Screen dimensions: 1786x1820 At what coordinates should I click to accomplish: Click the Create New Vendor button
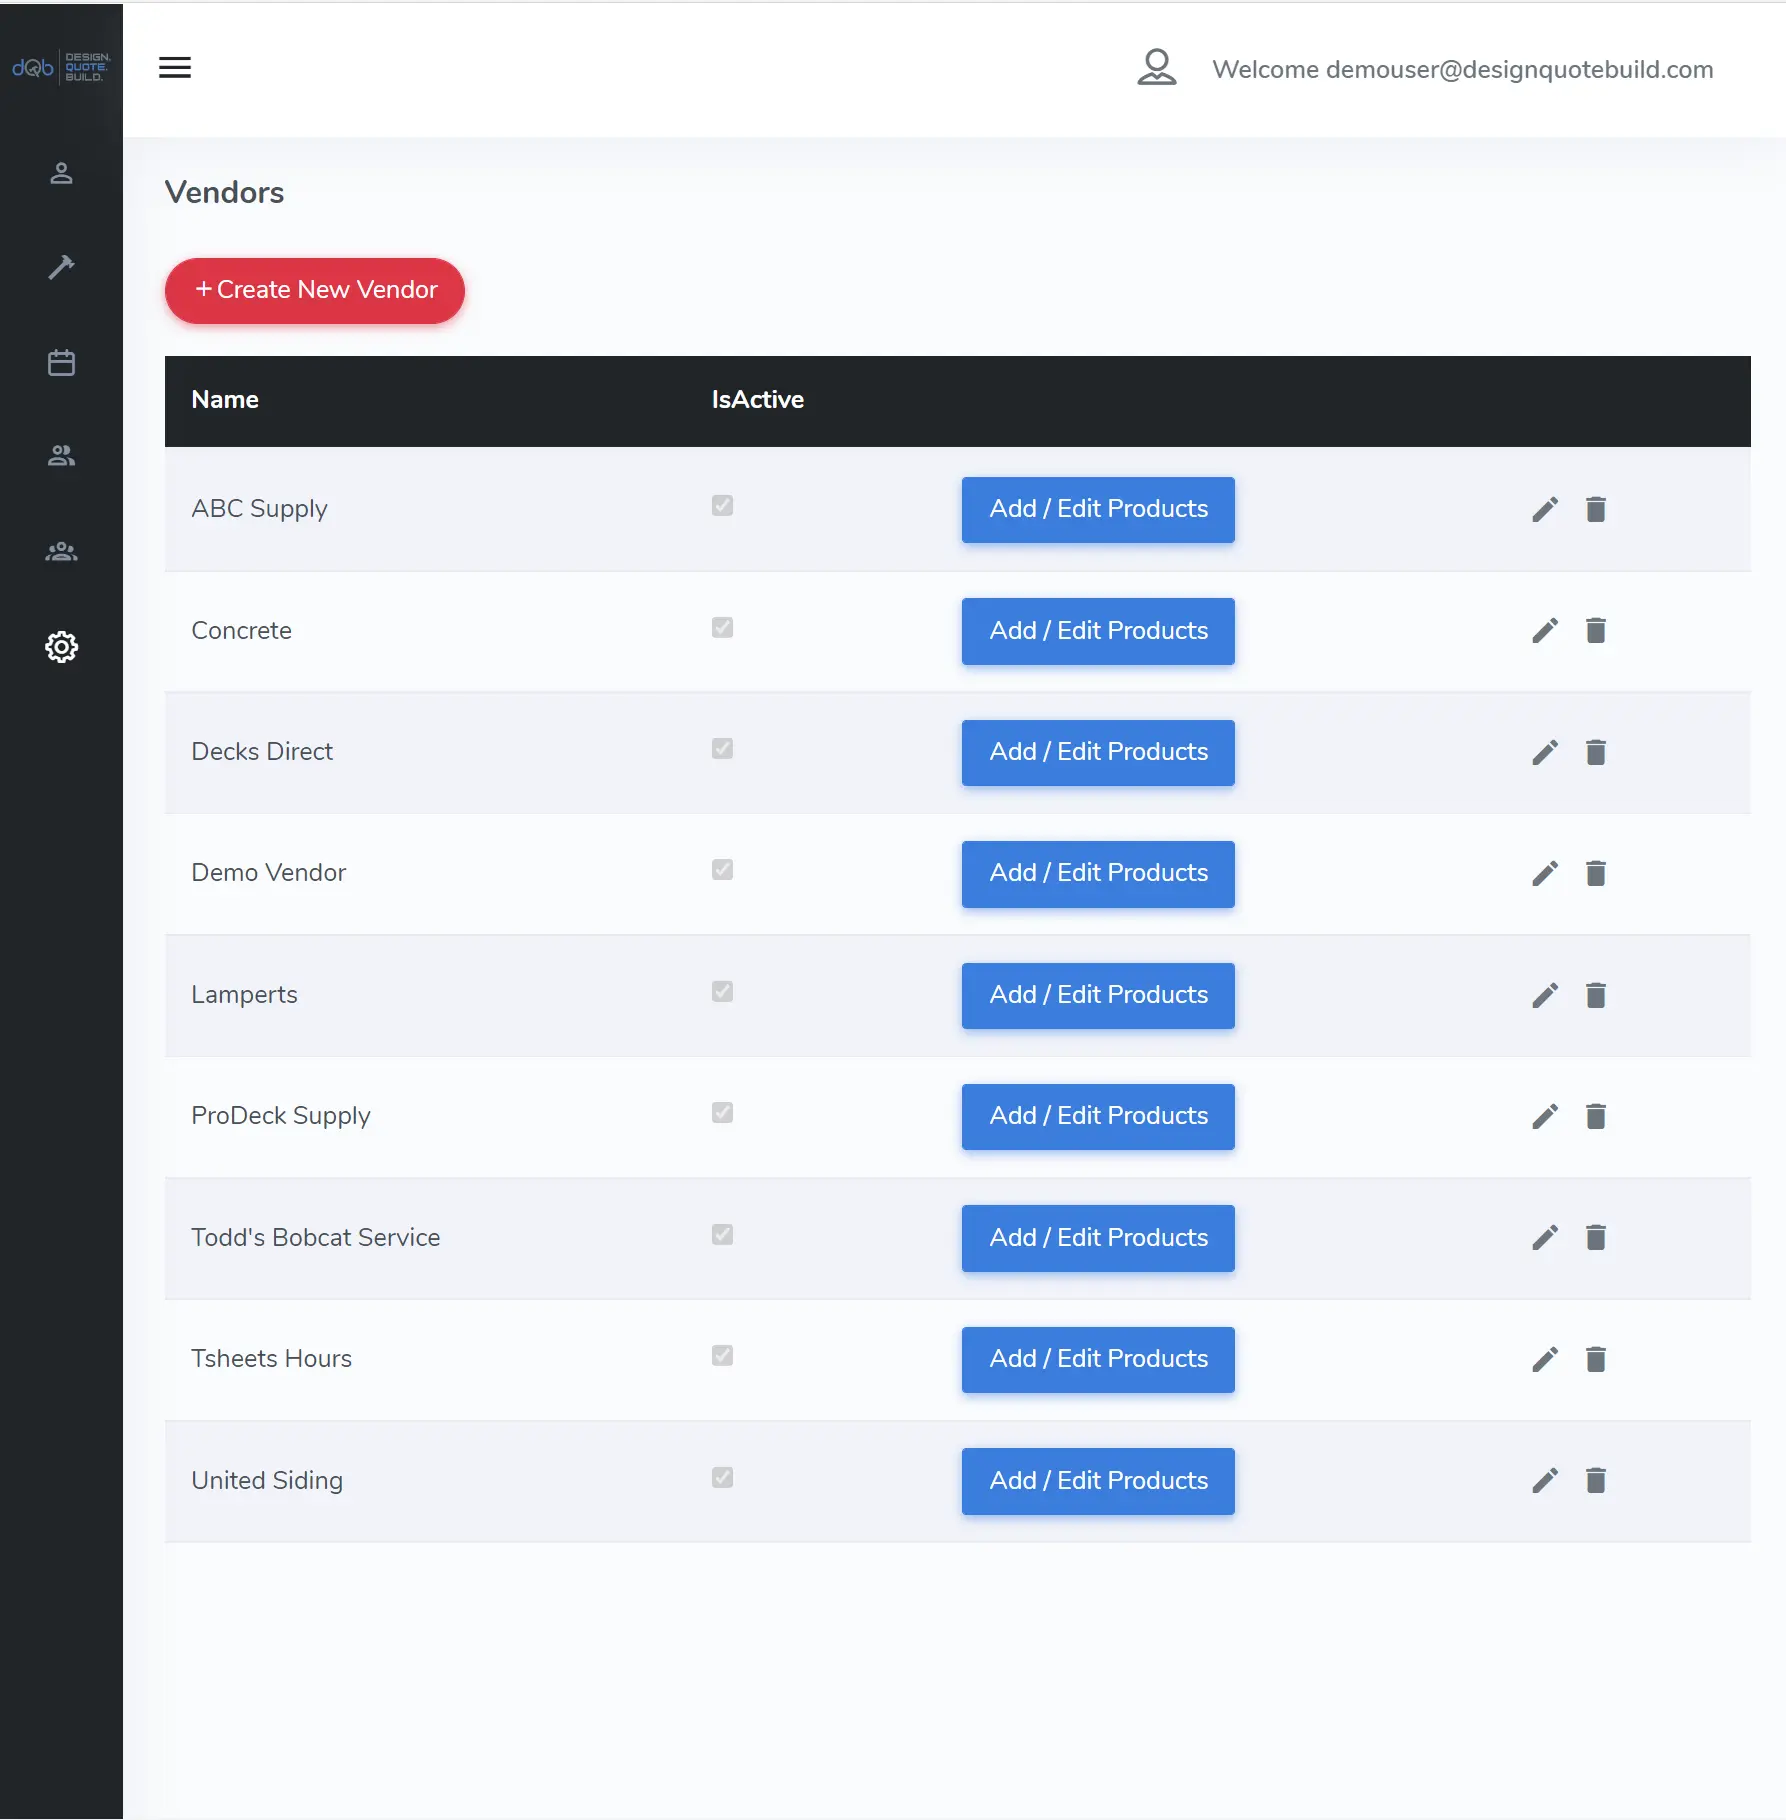(315, 290)
